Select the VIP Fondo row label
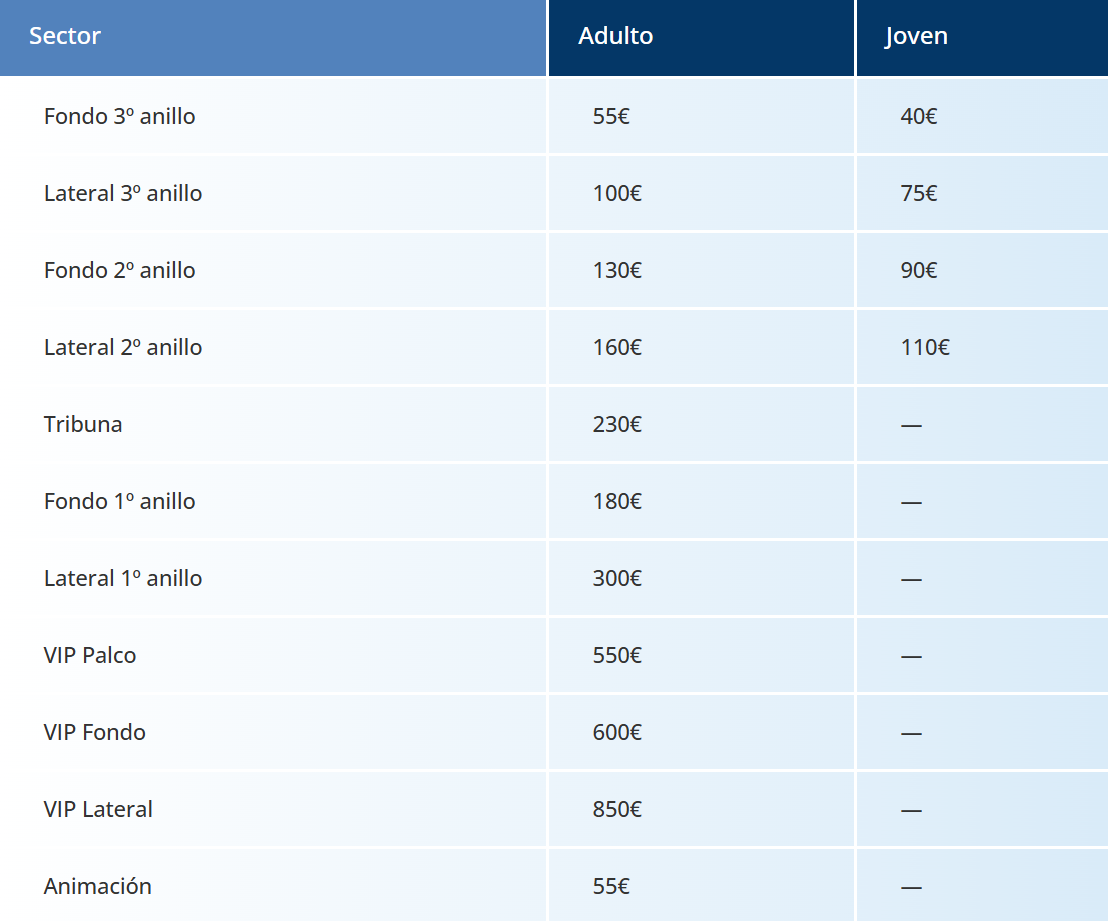1108x921 pixels. [95, 732]
